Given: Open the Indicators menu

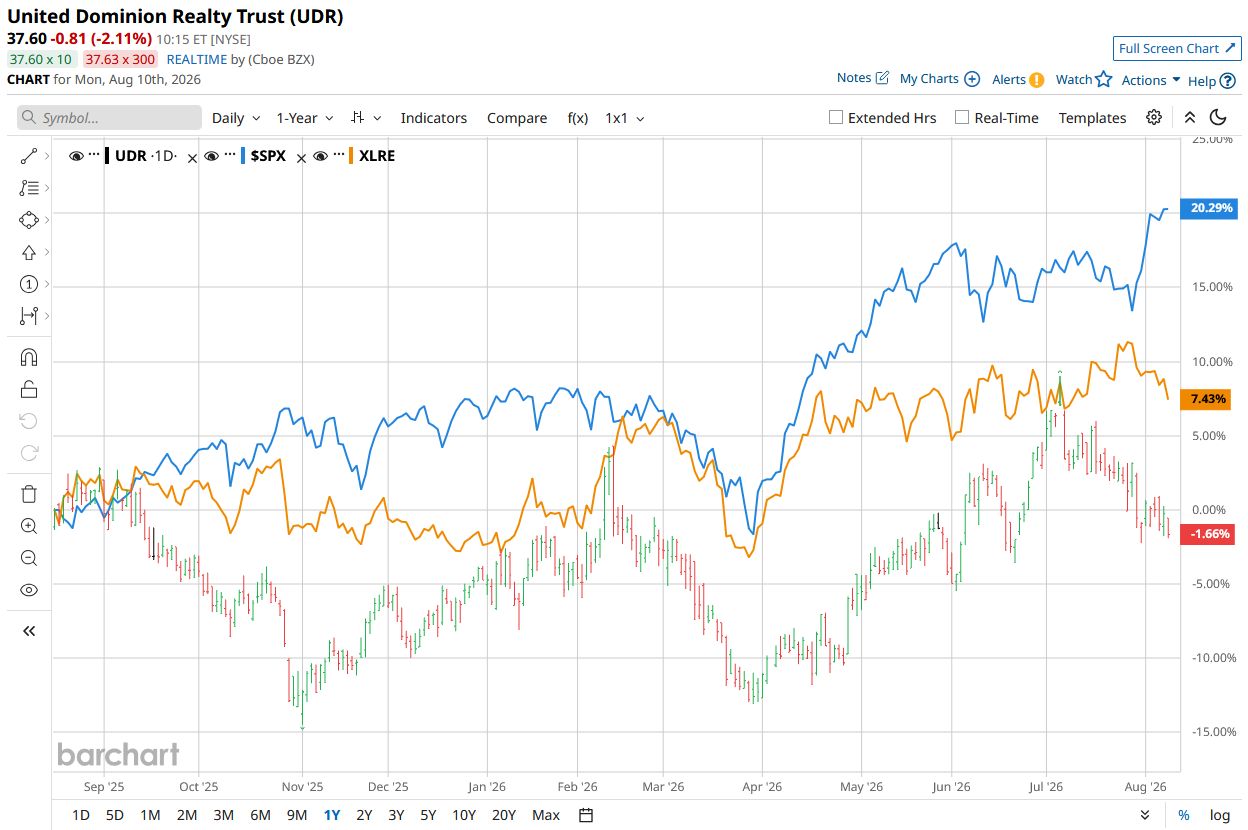Looking at the screenshot, I should (434, 118).
